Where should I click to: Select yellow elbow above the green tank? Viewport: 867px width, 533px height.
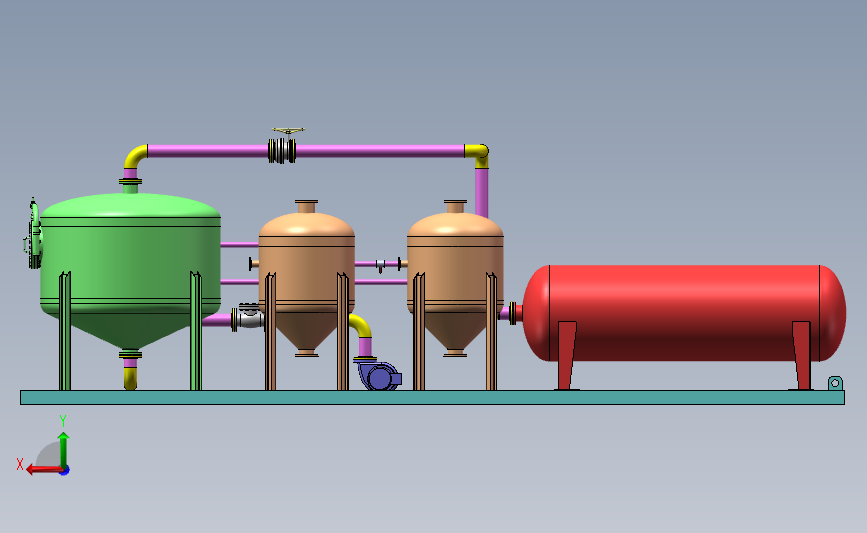tap(135, 156)
